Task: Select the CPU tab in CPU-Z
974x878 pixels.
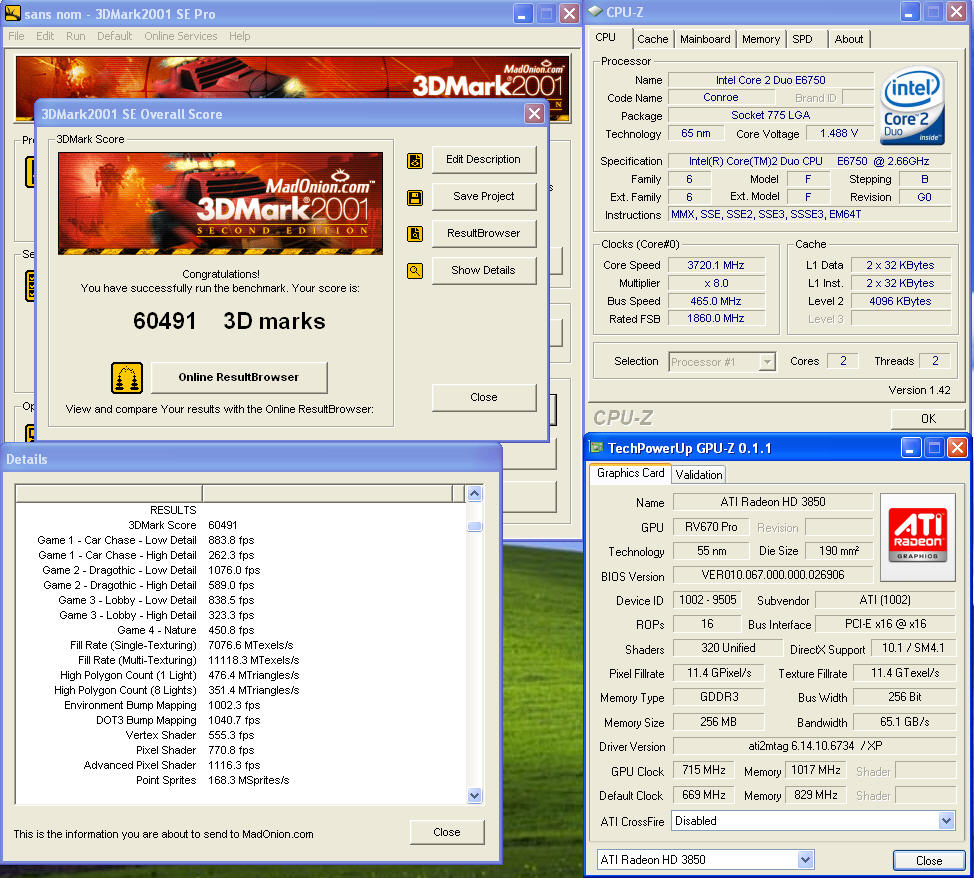Action: click(x=606, y=37)
